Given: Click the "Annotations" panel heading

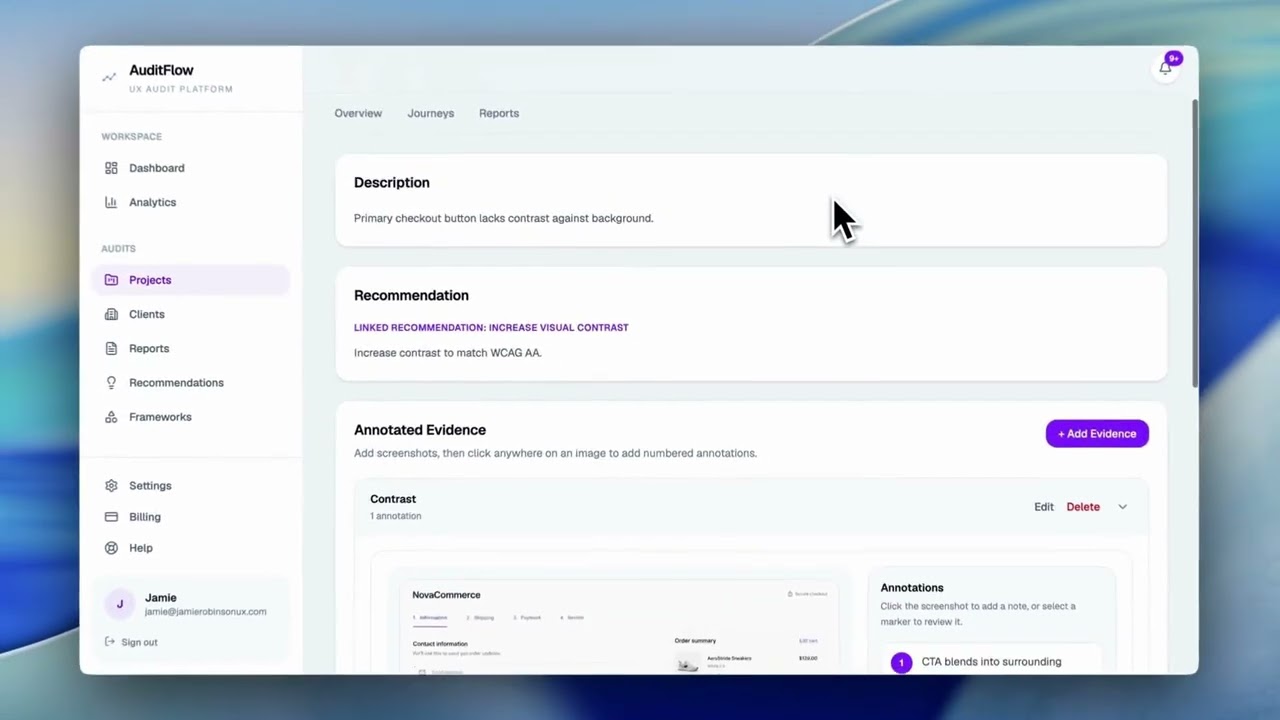Looking at the screenshot, I should tap(912, 588).
